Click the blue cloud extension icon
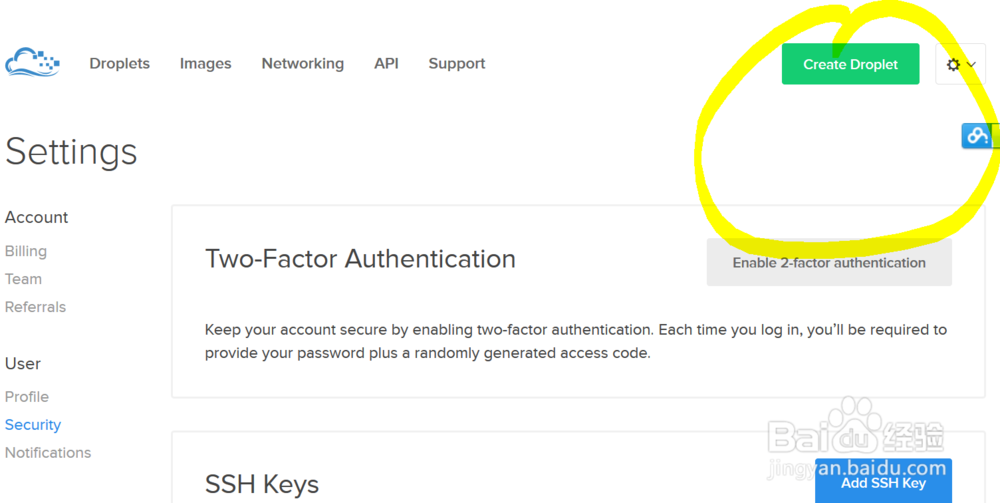Viewport: 1000px width, 503px height. [x=977, y=135]
